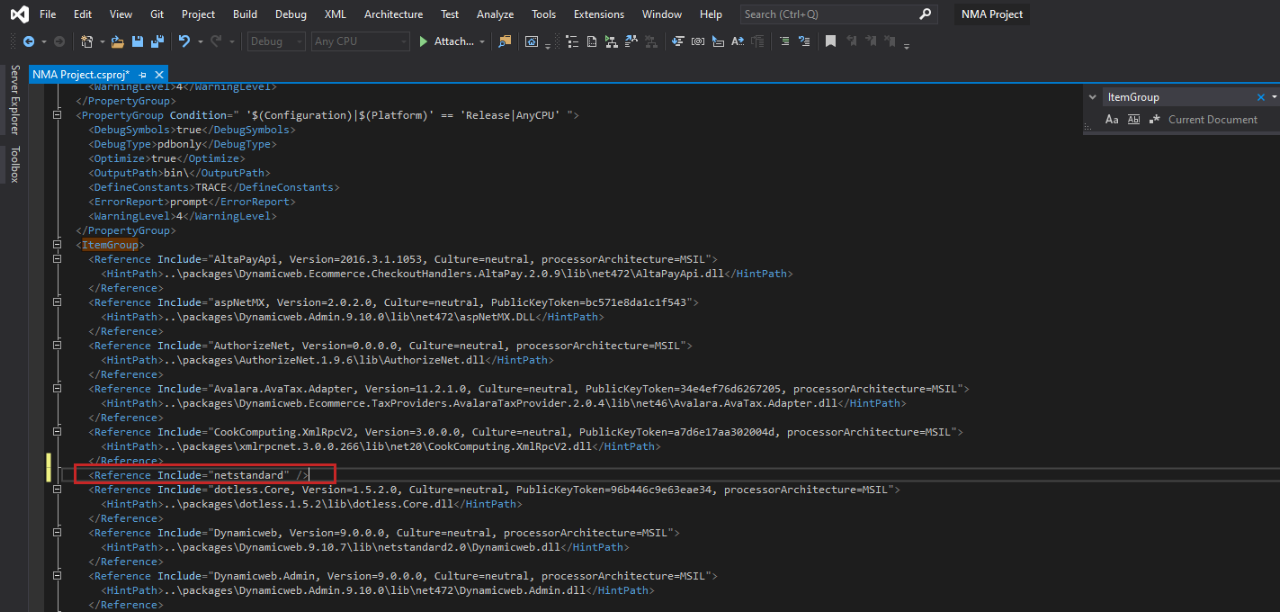
Task: Collapse the Release PropertyGroup node
Action: (x=57, y=115)
